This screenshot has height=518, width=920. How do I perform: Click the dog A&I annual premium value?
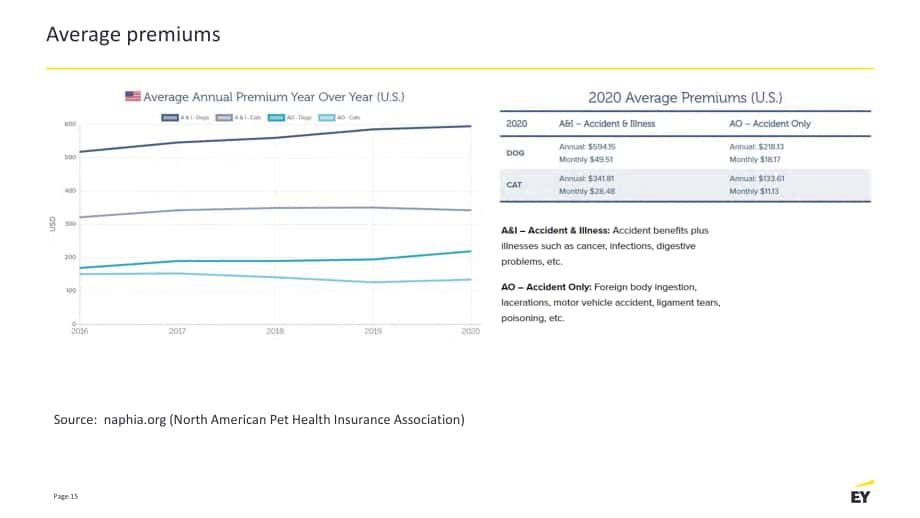587,147
